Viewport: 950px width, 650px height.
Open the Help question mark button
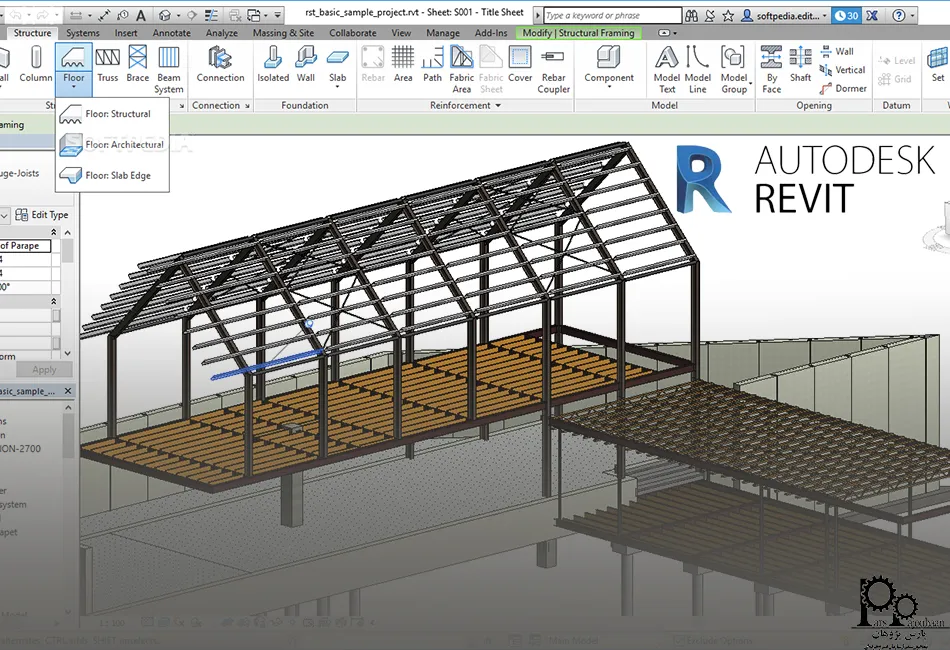click(x=899, y=15)
